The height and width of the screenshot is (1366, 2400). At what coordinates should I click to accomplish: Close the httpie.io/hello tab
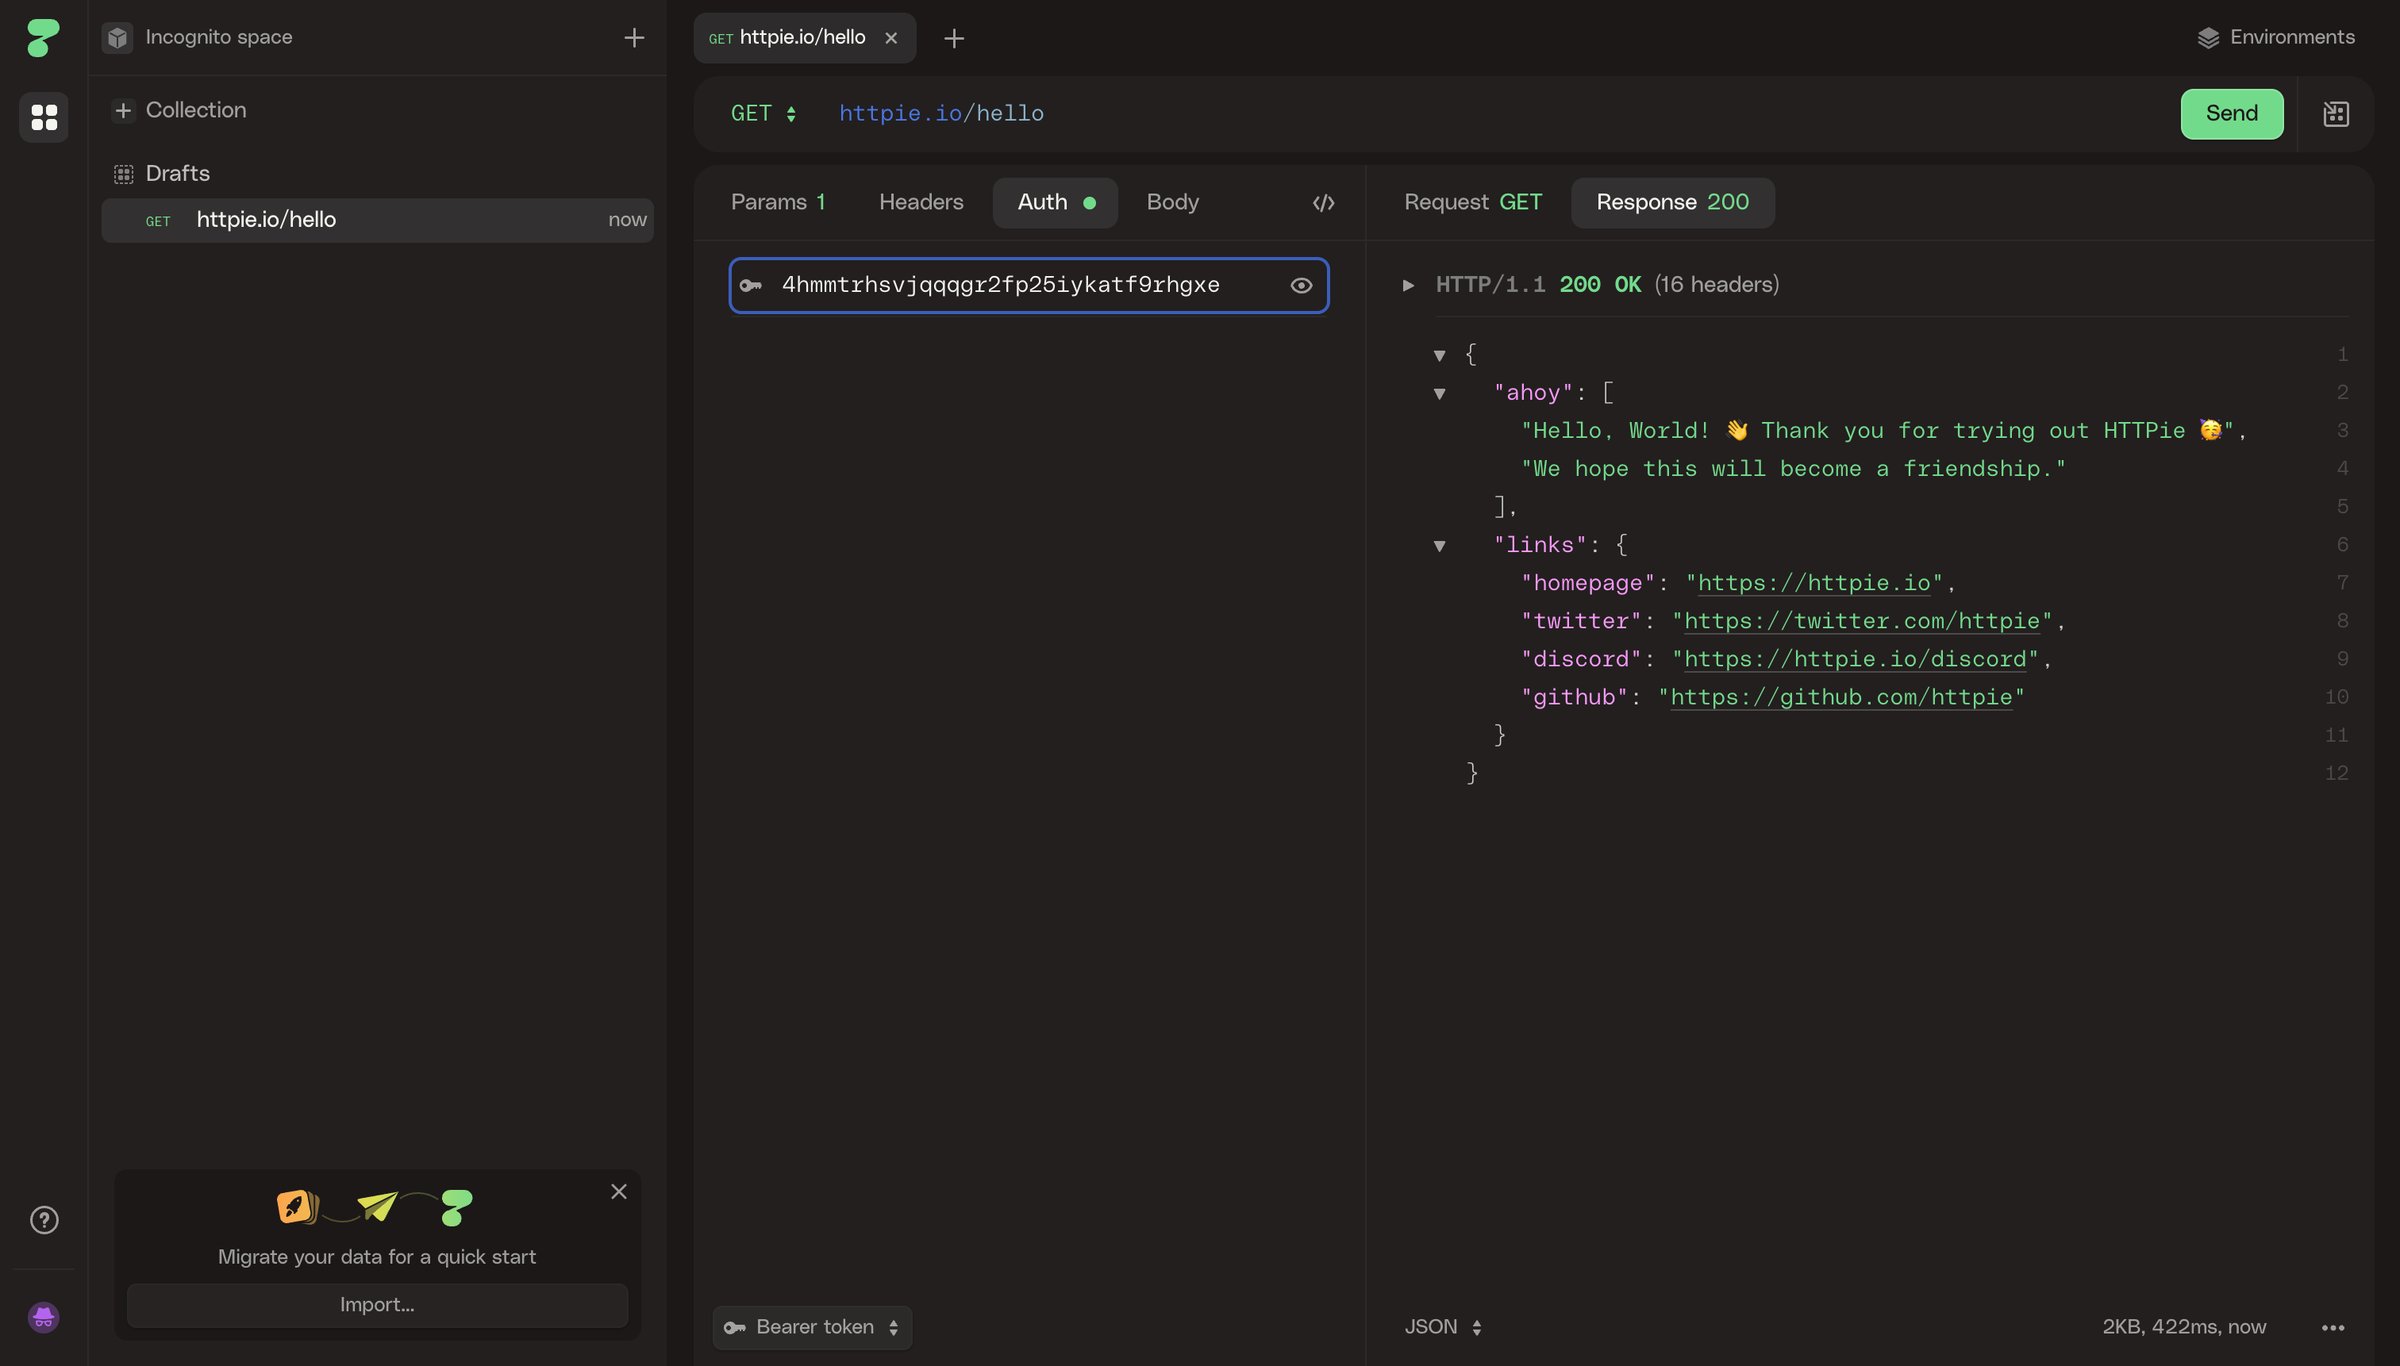[891, 38]
